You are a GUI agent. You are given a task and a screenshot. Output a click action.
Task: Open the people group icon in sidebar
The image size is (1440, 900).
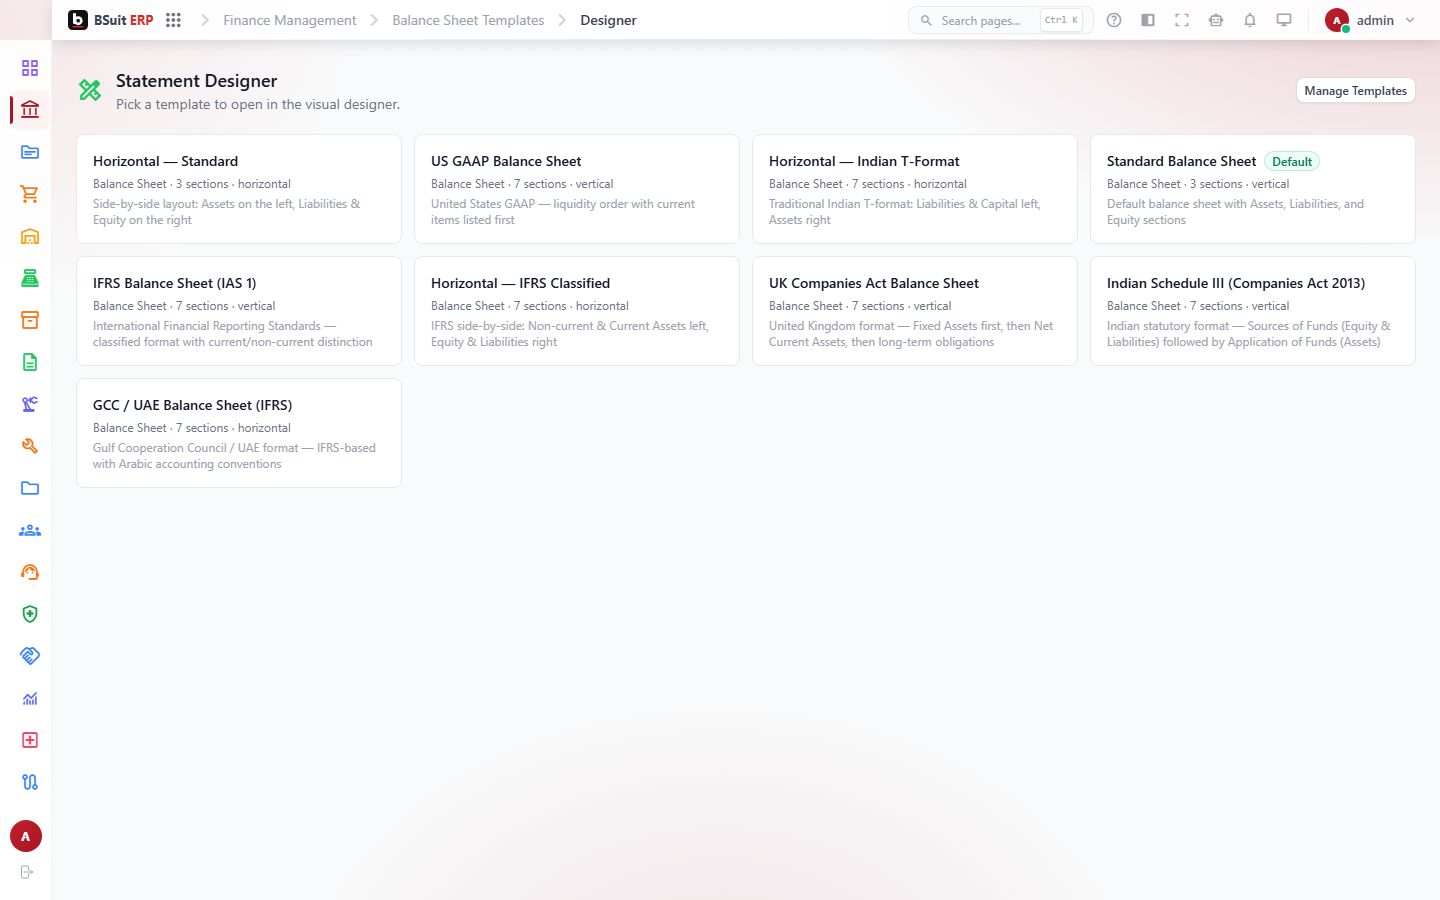[x=30, y=530]
